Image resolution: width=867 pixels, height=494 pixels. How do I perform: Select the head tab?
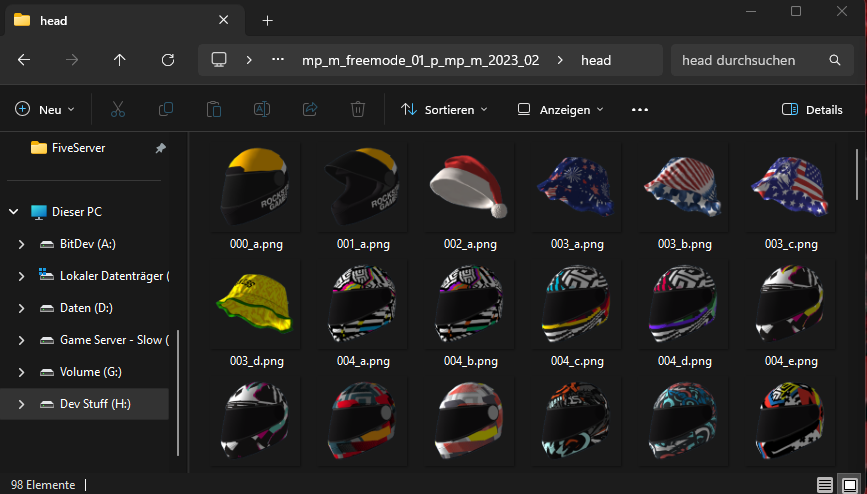coord(124,20)
